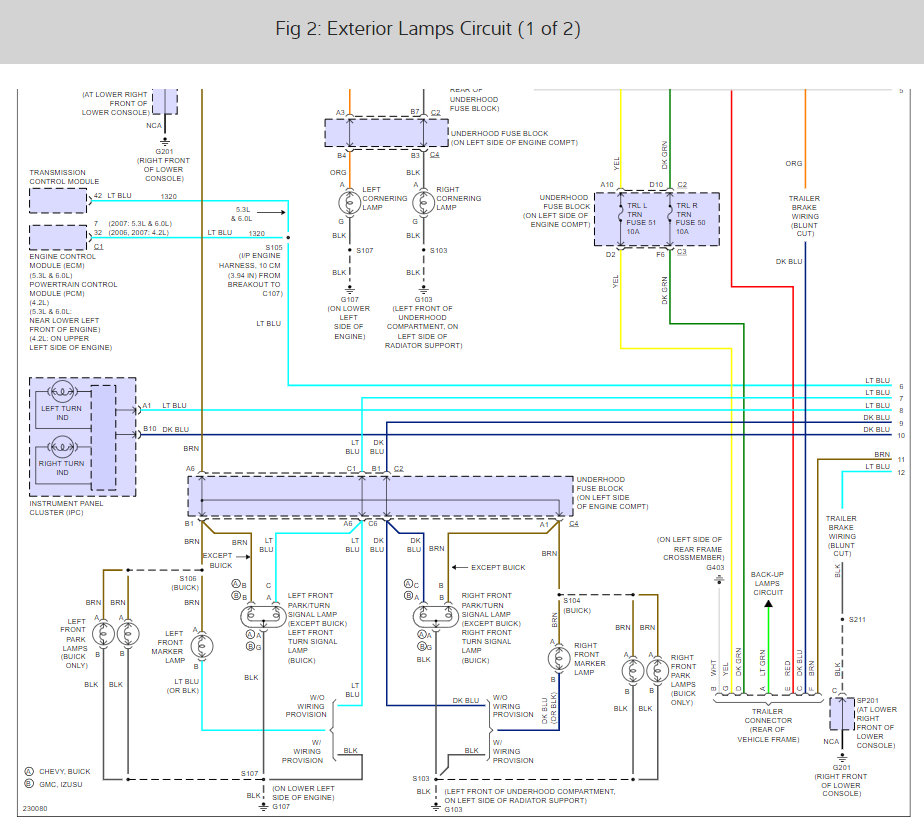This screenshot has height=827, width=924.
Task: Click the S211 splice dot
Action: pyautogui.click(x=842, y=620)
